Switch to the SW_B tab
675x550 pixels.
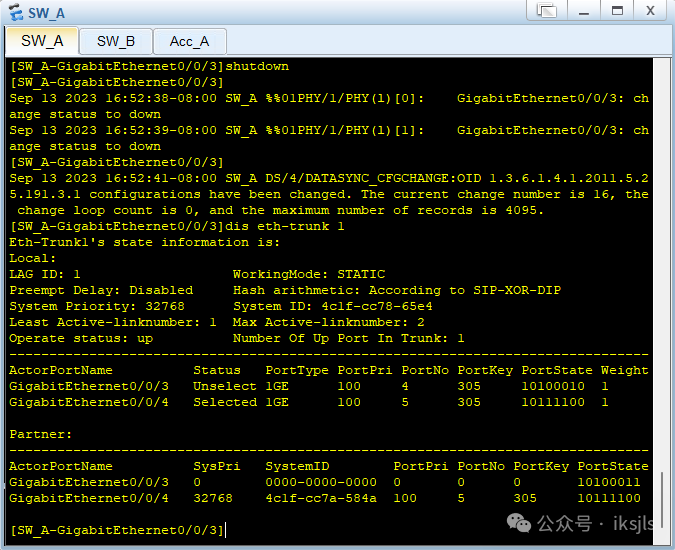click(x=116, y=41)
